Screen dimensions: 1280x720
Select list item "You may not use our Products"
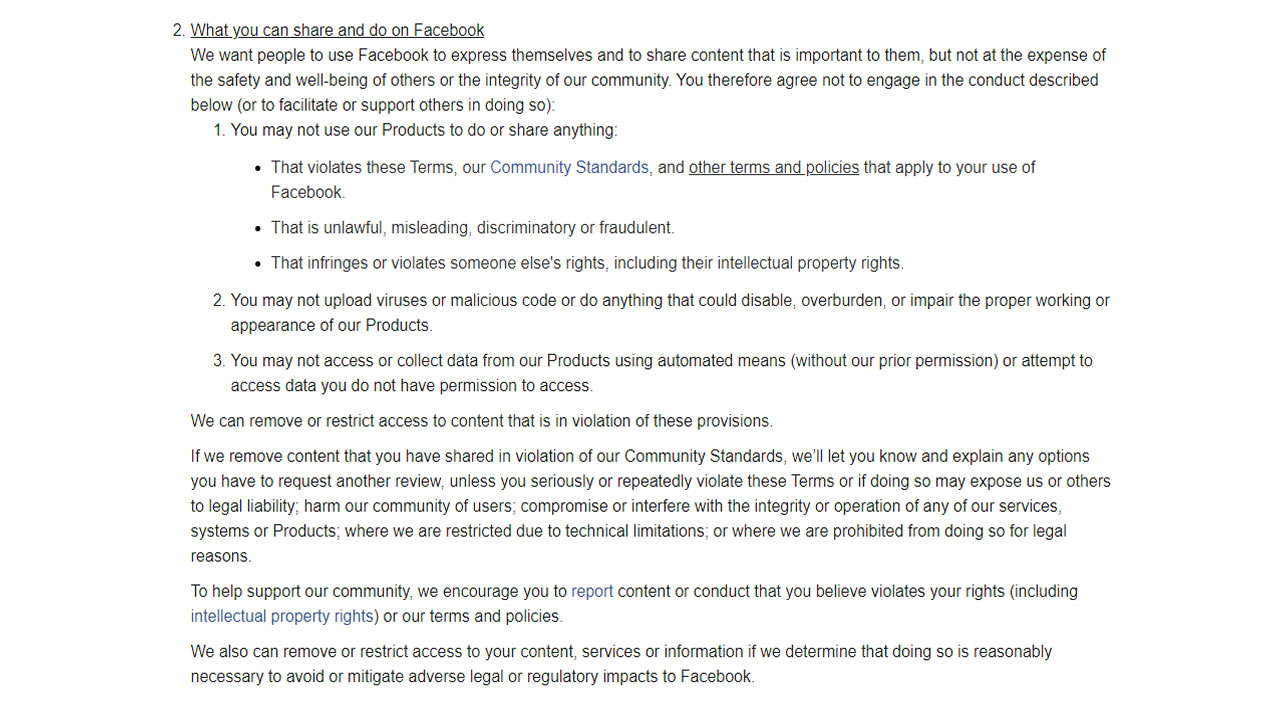(x=424, y=130)
